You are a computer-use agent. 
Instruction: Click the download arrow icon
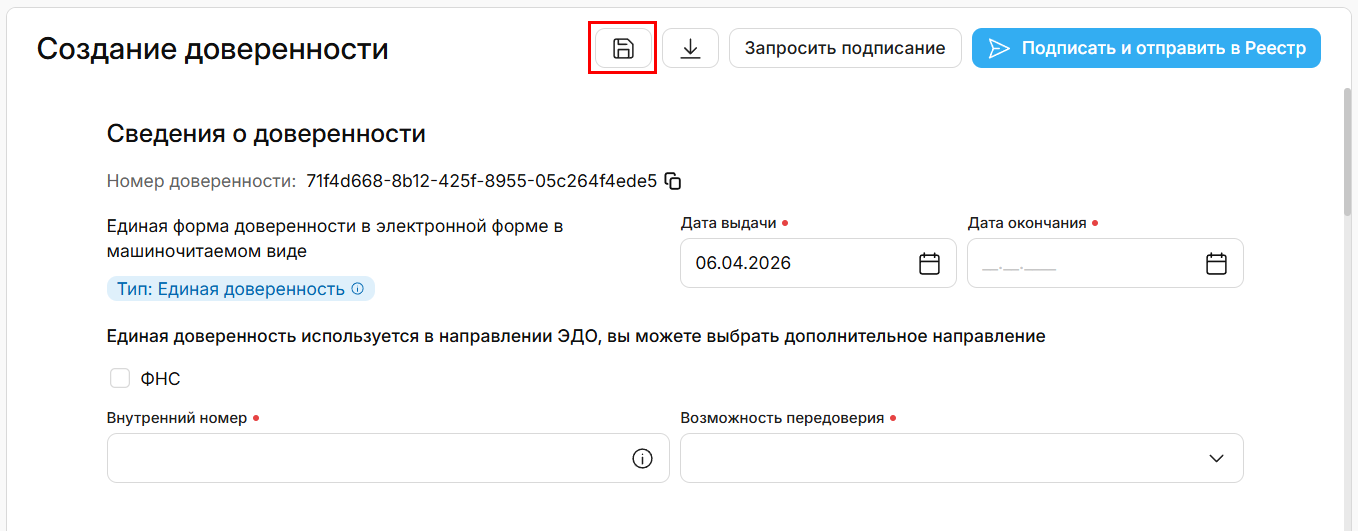click(690, 48)
